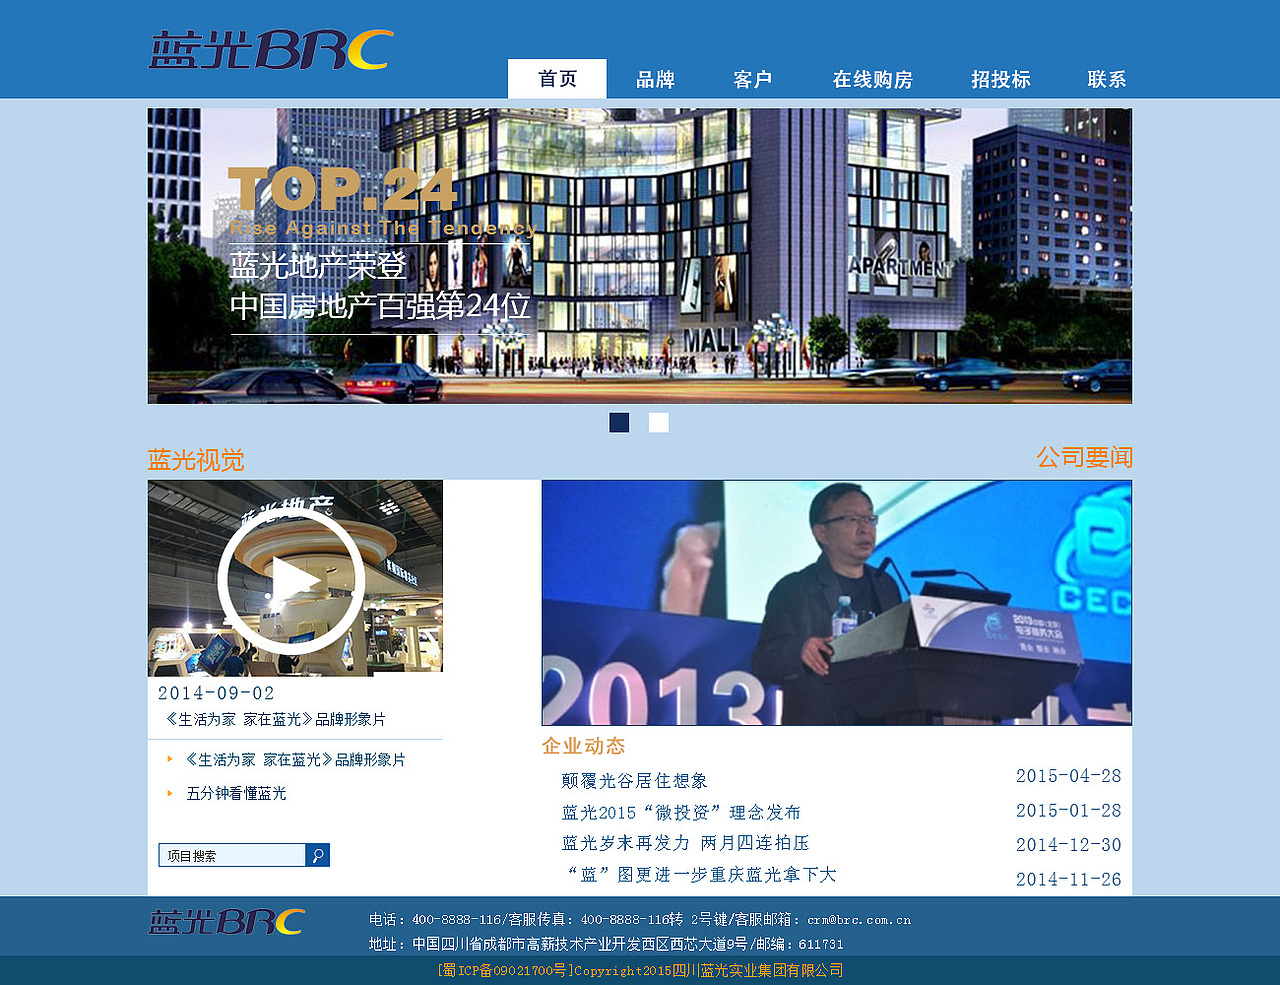
Task: Open the news 蓝光岁末再发力 两月四连拍压
Action: (685, 843)
